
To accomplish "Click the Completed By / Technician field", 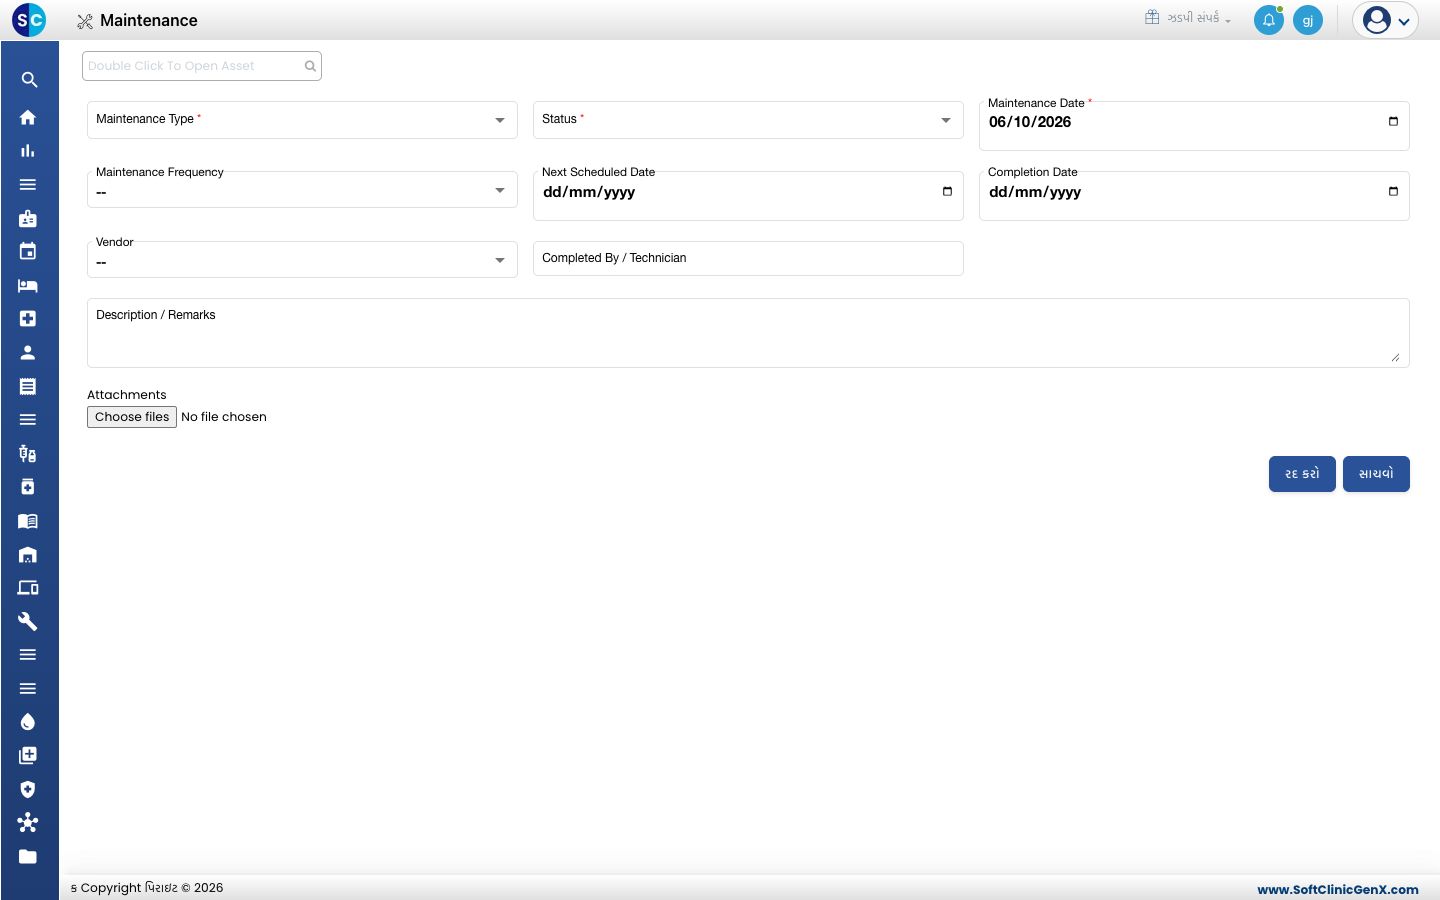I will (x=748, y=258).
